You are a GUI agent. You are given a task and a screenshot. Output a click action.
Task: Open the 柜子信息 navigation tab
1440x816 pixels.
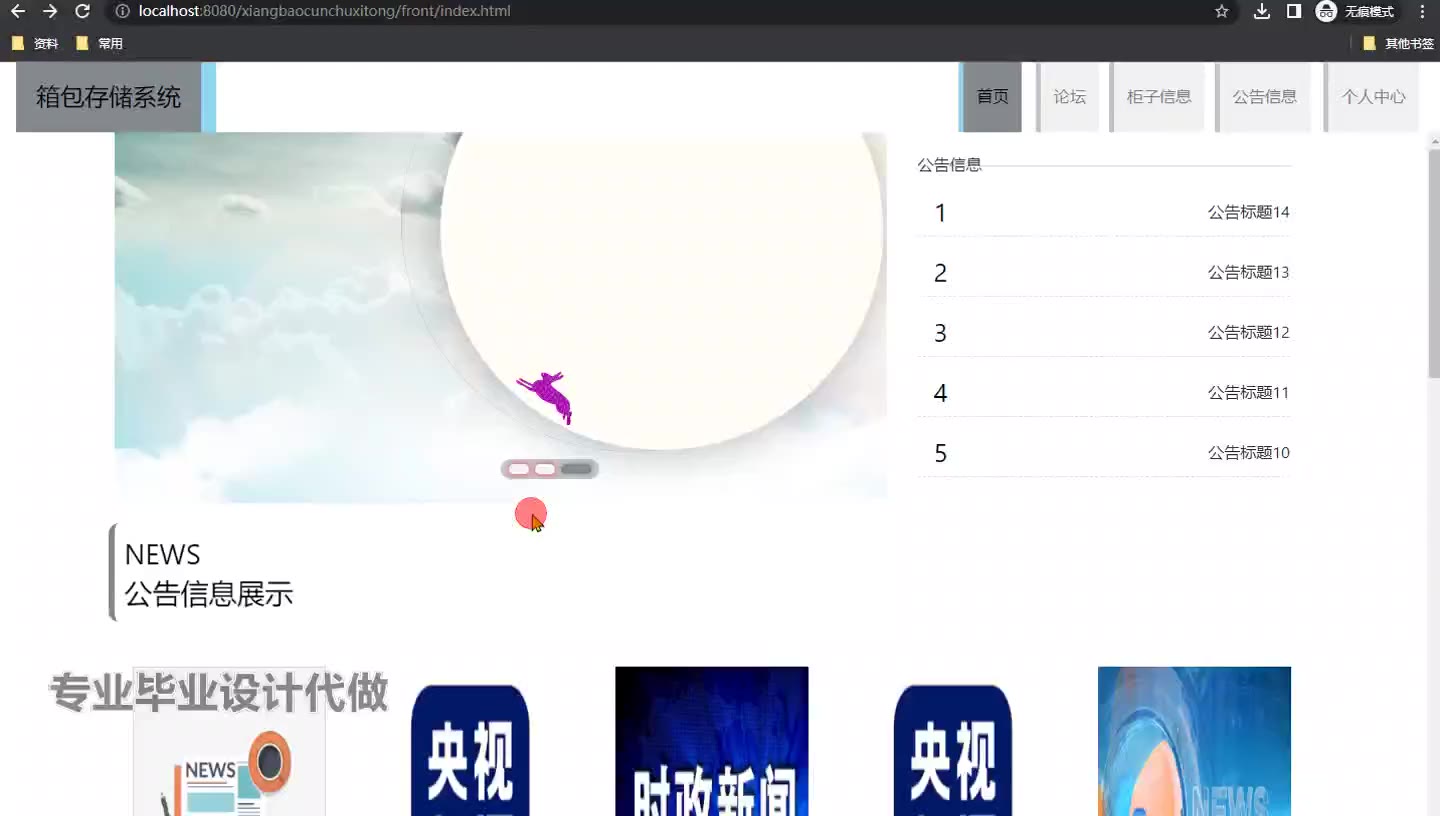[1158, 97]
